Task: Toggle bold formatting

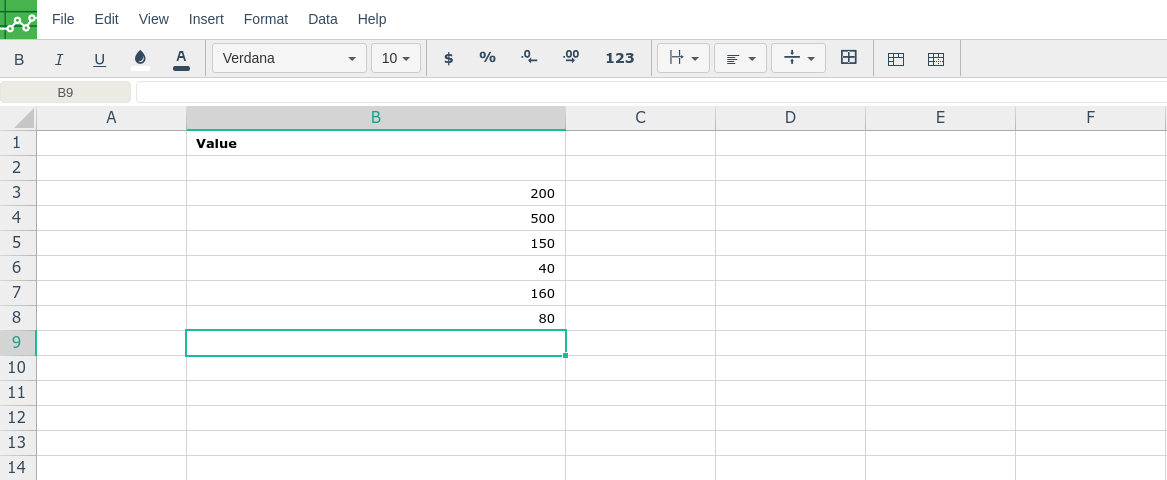Action: 19,59
